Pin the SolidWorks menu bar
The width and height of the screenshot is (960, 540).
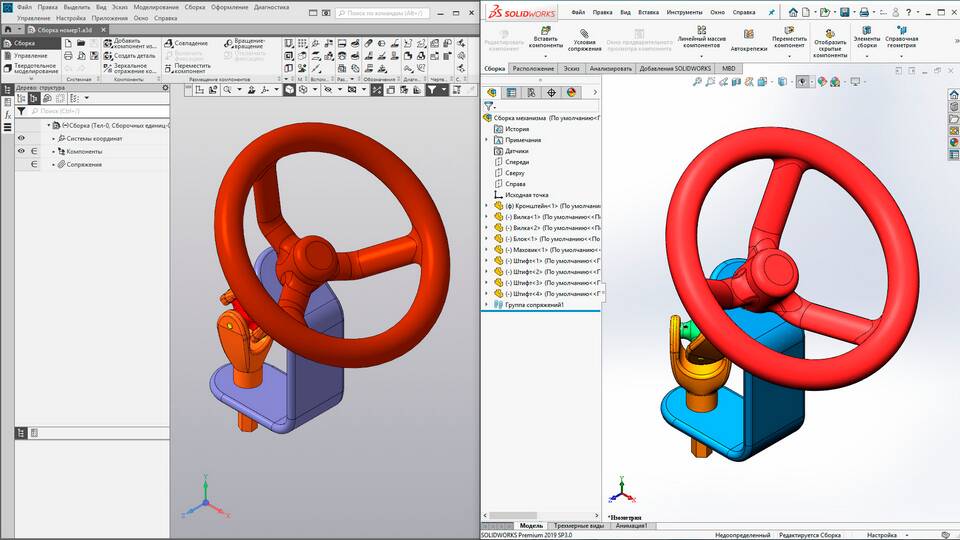coord(771,12)
